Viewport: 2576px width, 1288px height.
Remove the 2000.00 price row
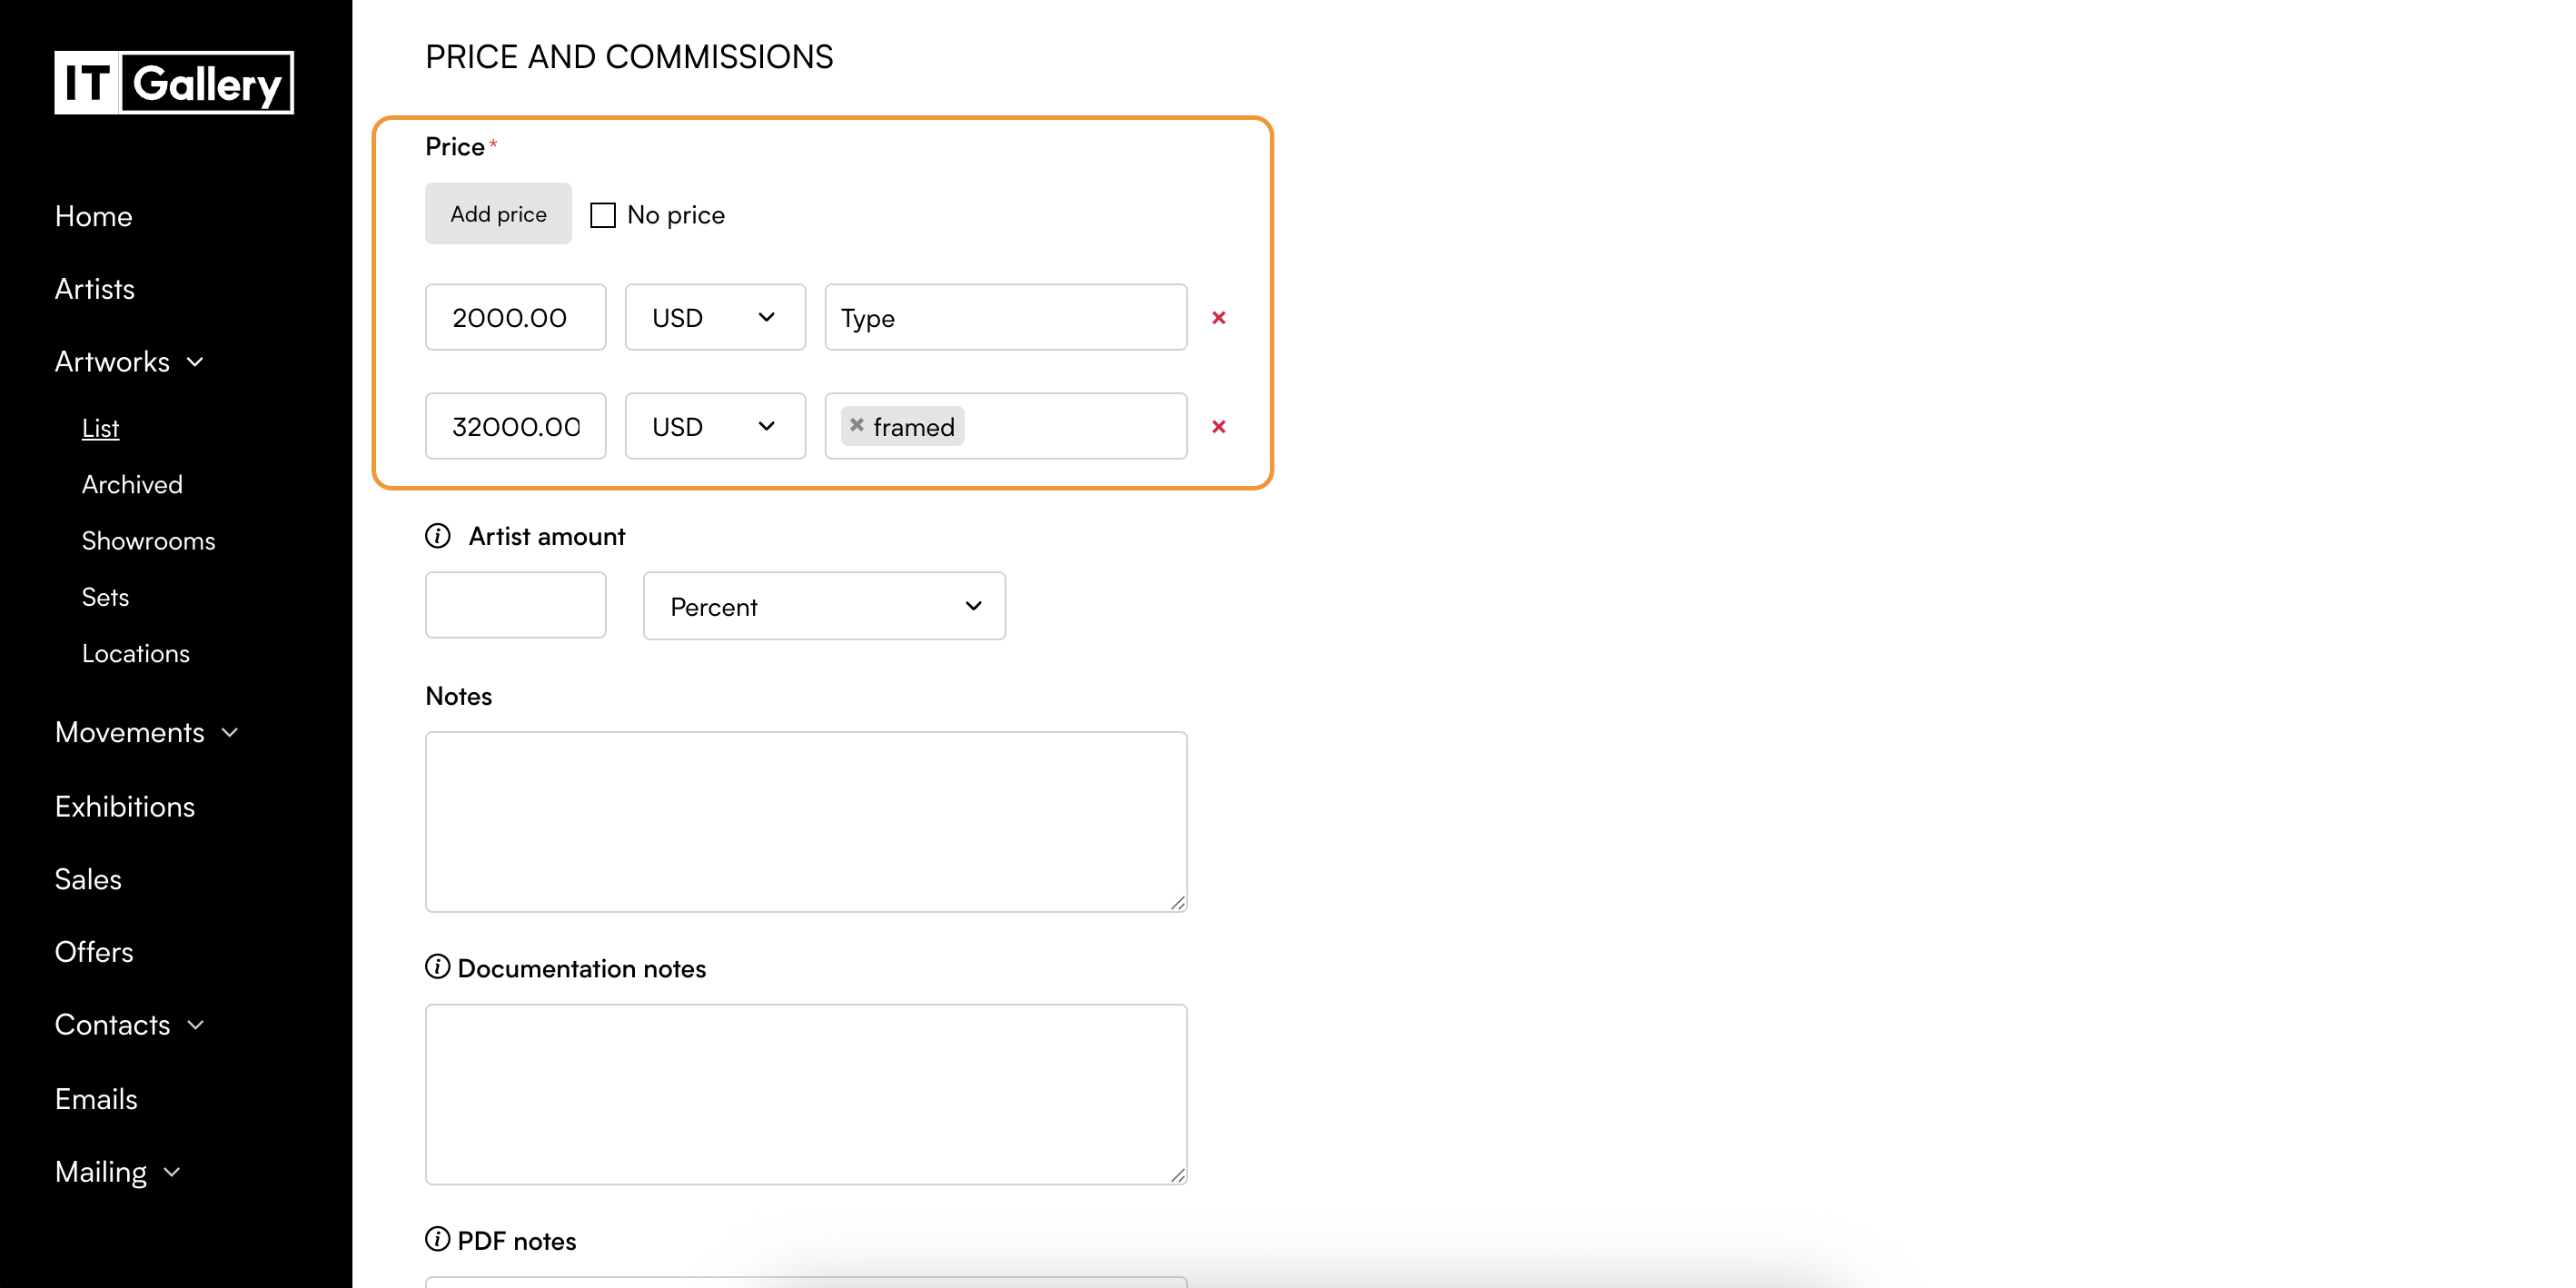[1218, 317]
